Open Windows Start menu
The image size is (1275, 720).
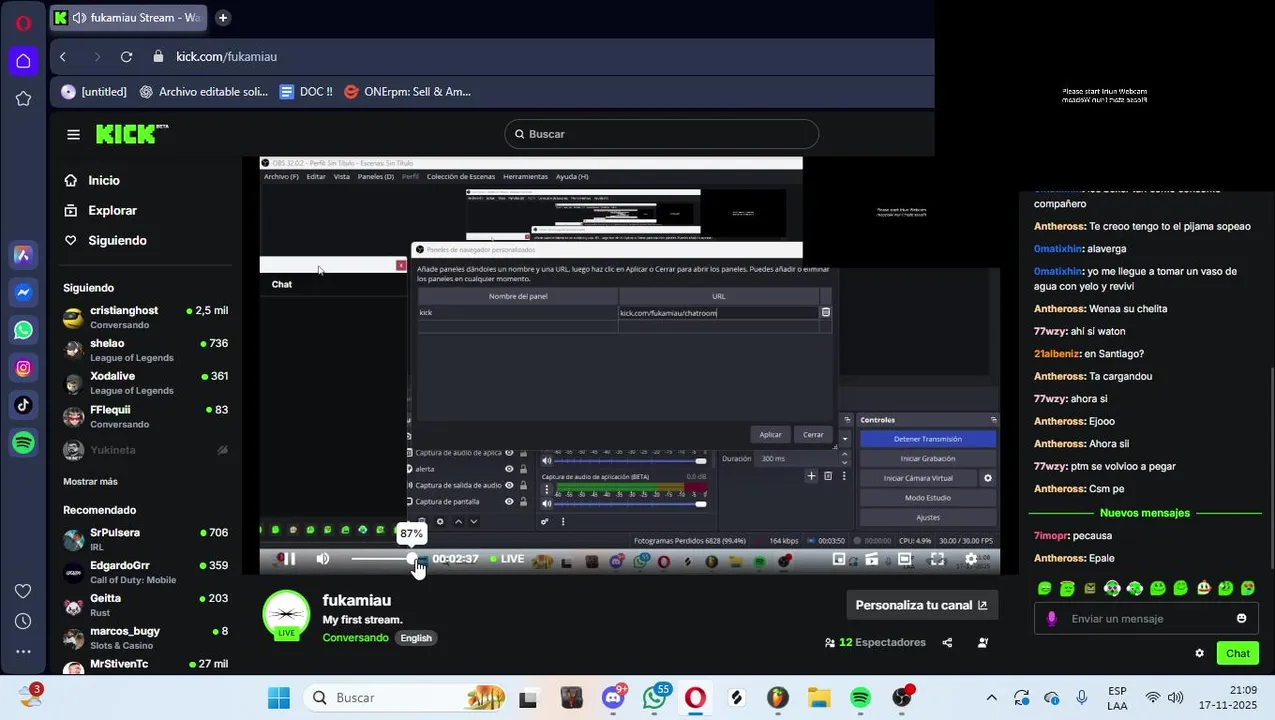coord(279,698)
